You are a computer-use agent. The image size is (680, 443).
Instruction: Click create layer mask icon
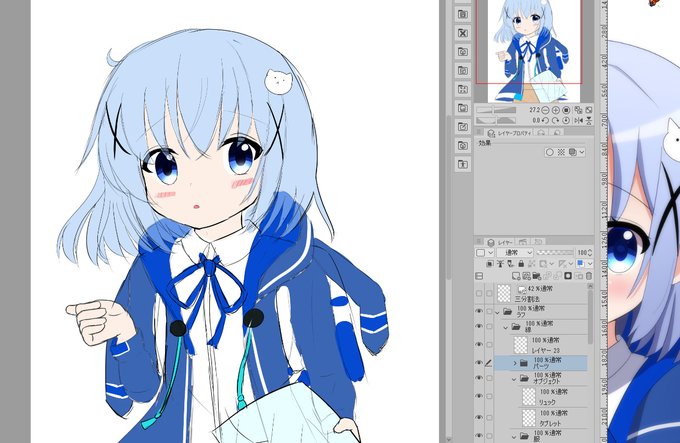[x=568, y=276]
